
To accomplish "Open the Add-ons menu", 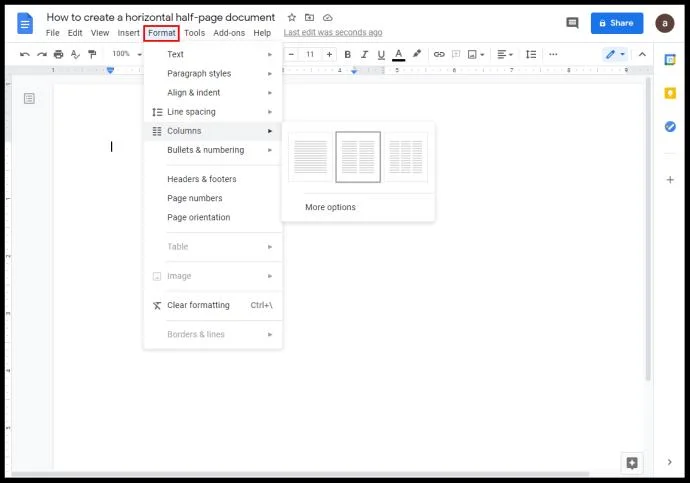I will pyautogui.click(x=229, y=33).
